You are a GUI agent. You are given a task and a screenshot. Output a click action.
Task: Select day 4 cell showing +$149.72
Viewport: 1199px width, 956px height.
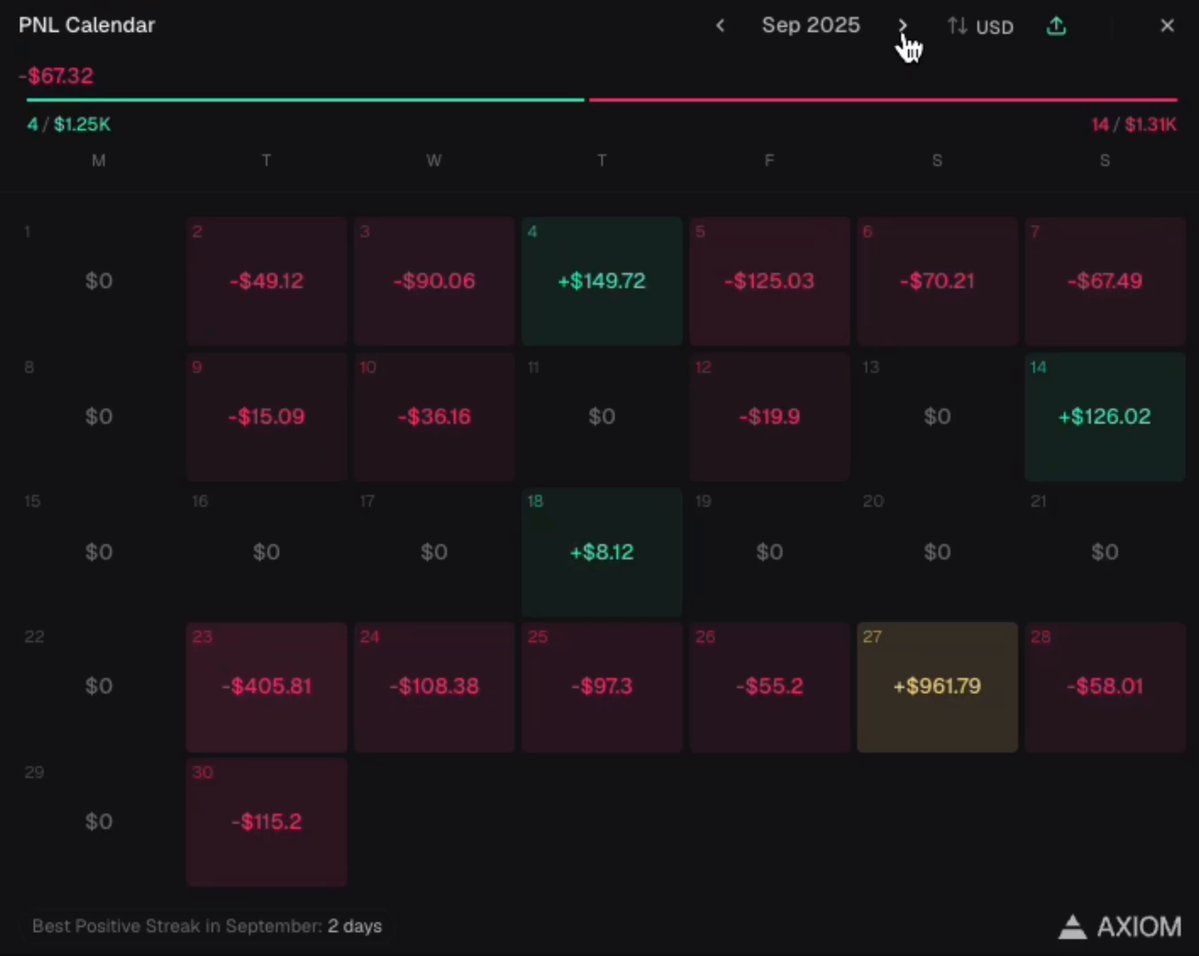coord(602,281)
